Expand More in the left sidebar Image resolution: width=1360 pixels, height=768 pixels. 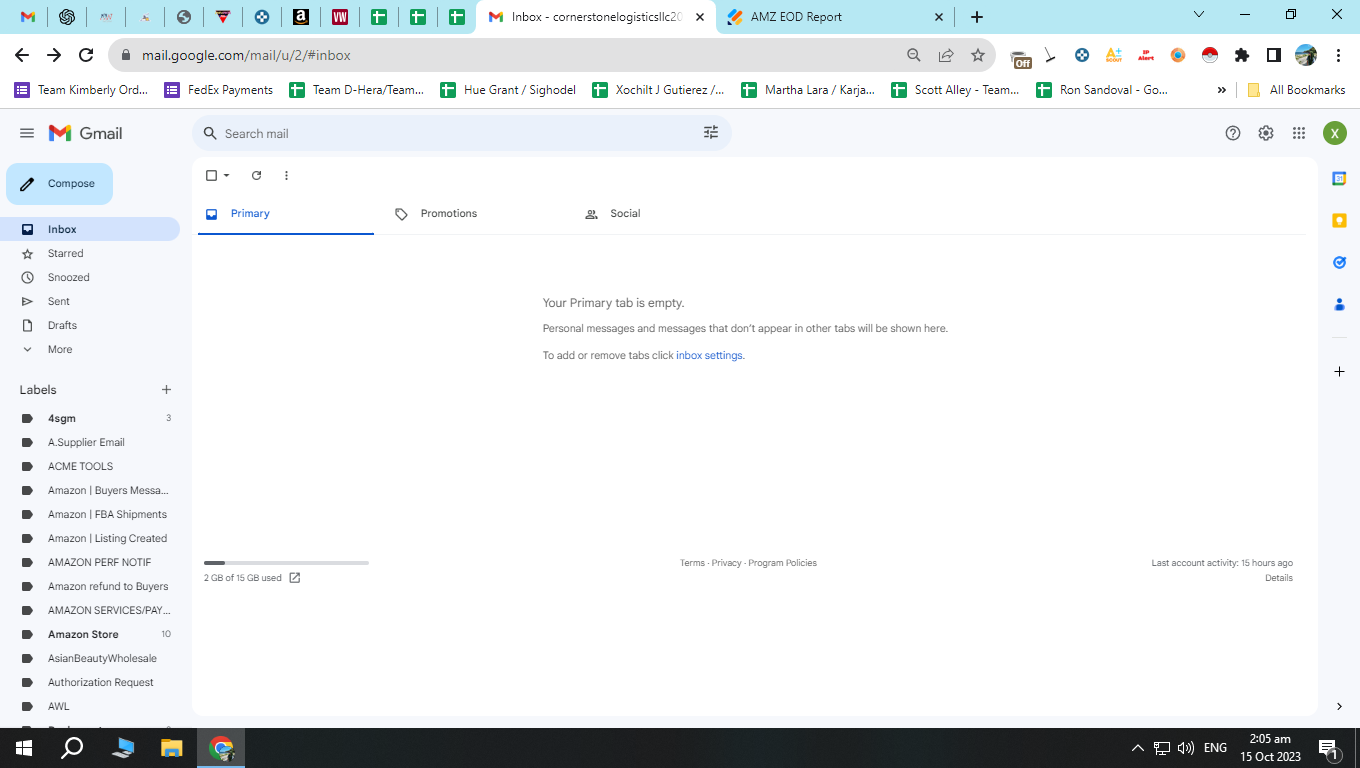coord(90,349)
